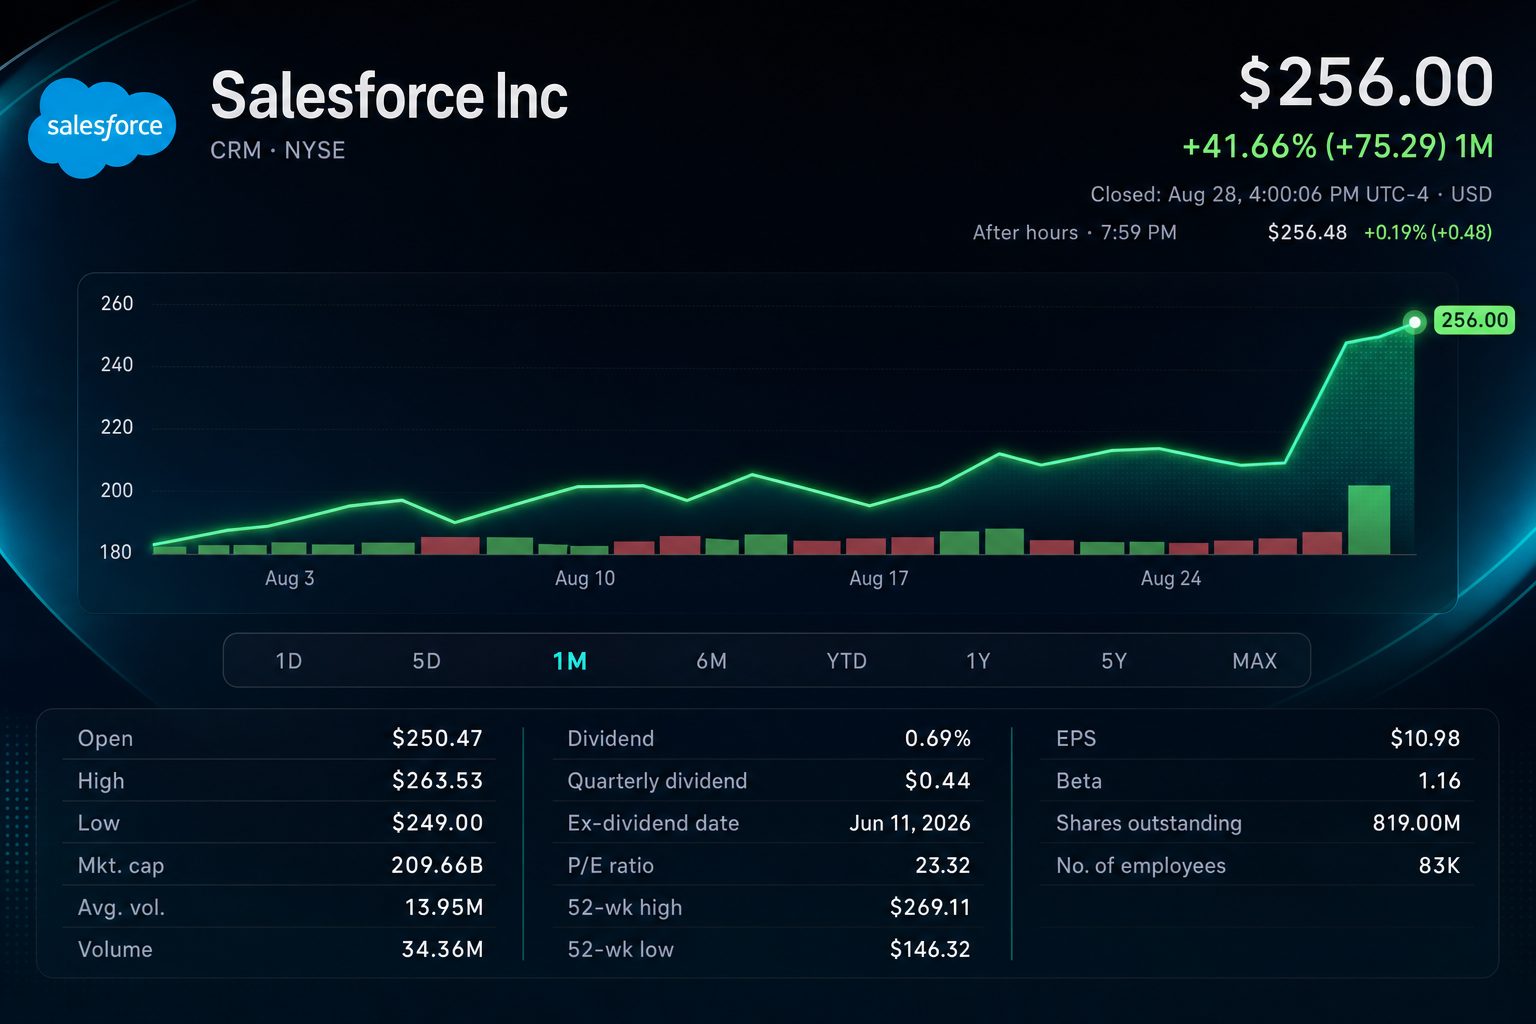
Task: Click the 52-wk high value $269.11
Action: (x=930, y=907)
